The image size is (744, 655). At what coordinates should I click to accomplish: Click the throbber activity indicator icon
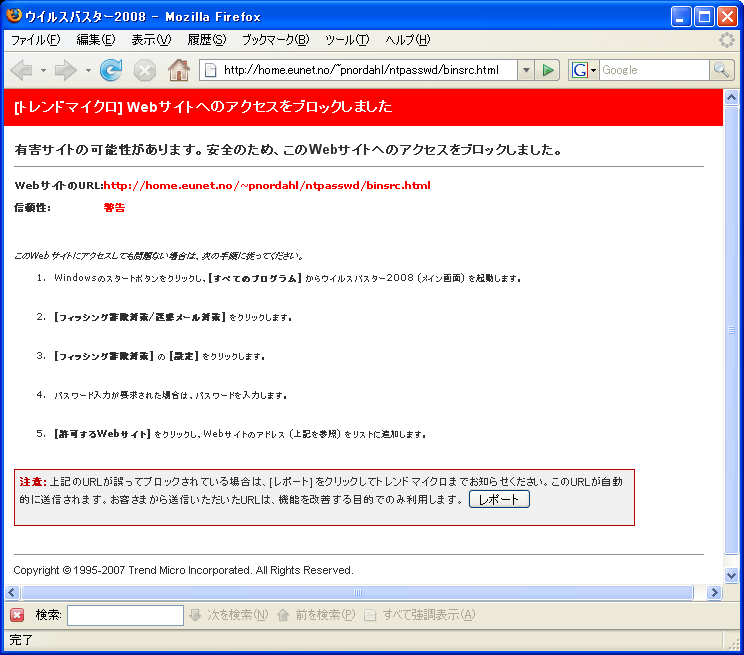pyautogui.click(x=726, y=40)
